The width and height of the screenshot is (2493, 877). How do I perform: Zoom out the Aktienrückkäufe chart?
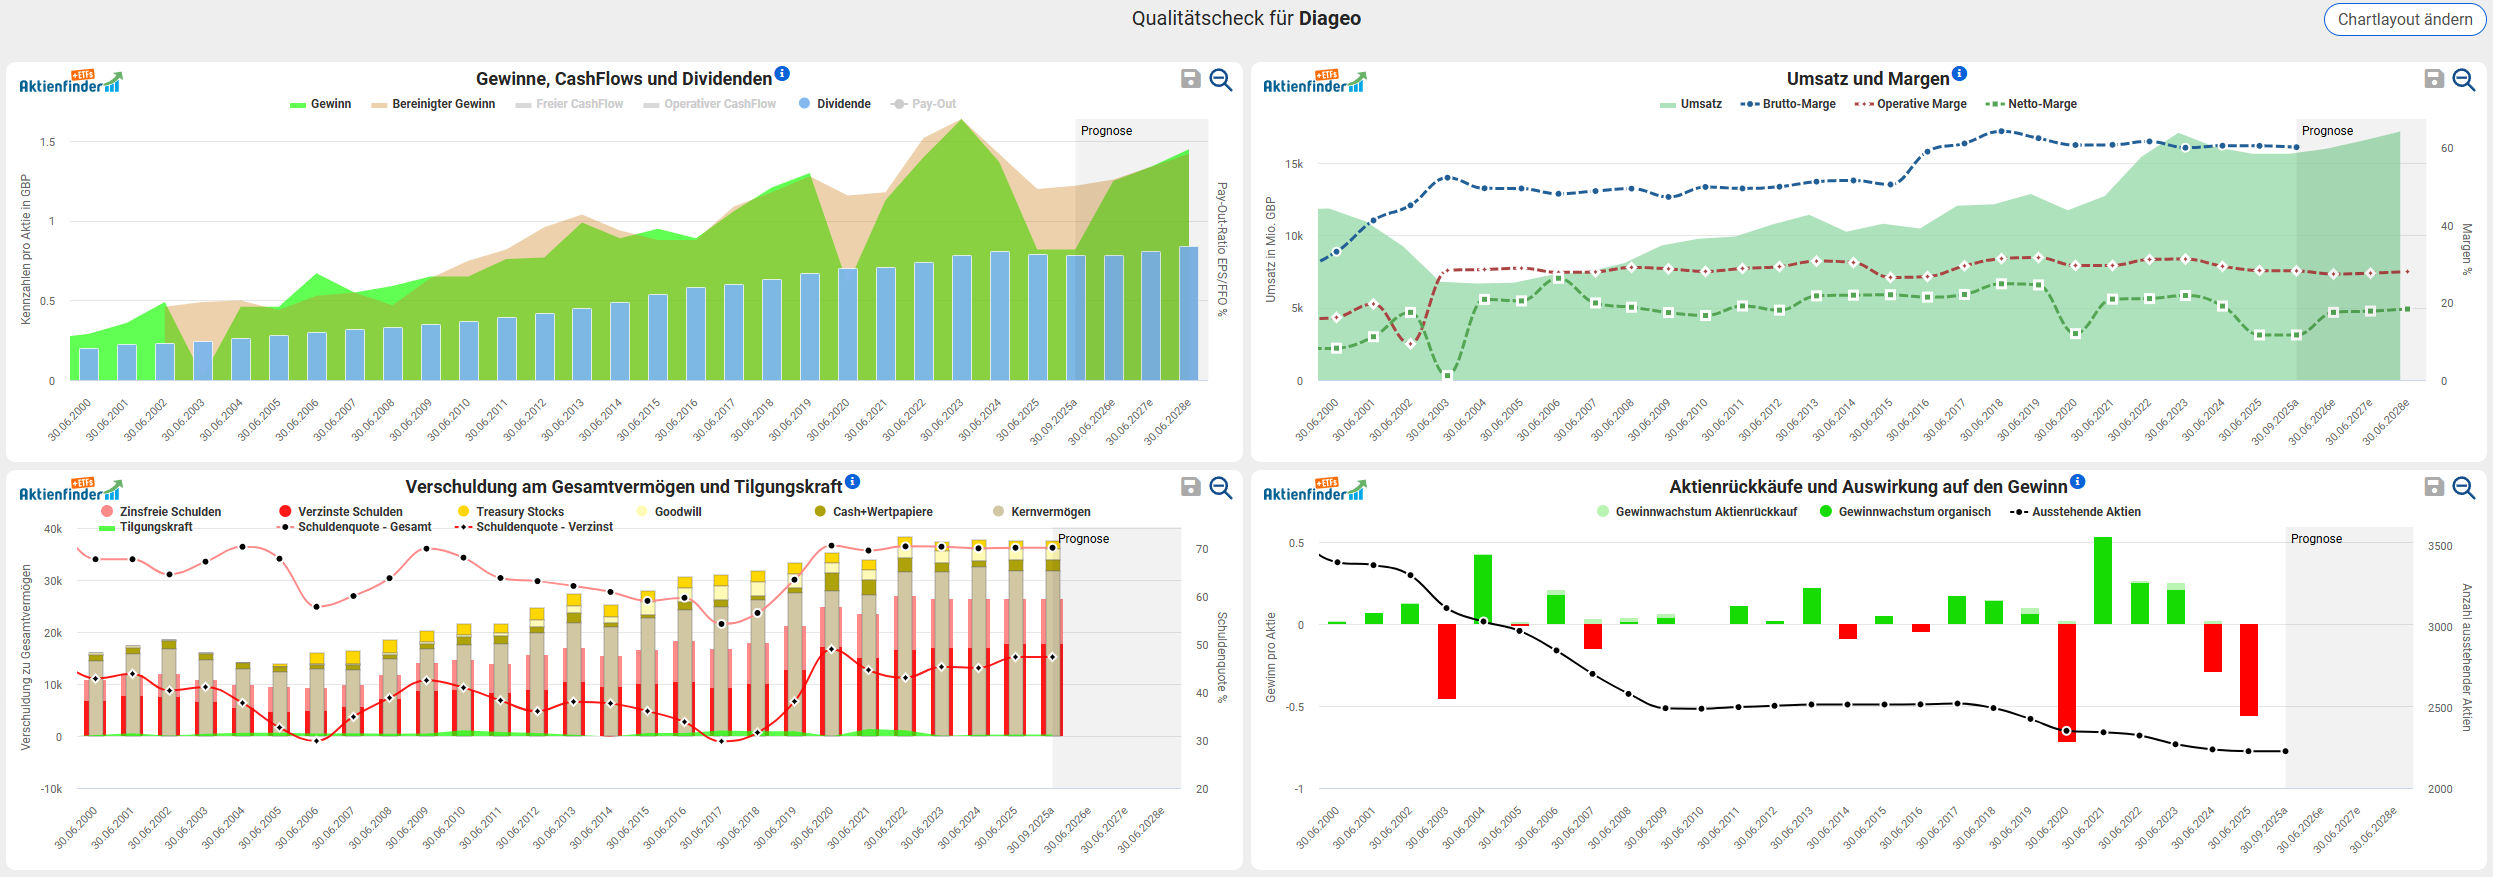[2464, 487]
